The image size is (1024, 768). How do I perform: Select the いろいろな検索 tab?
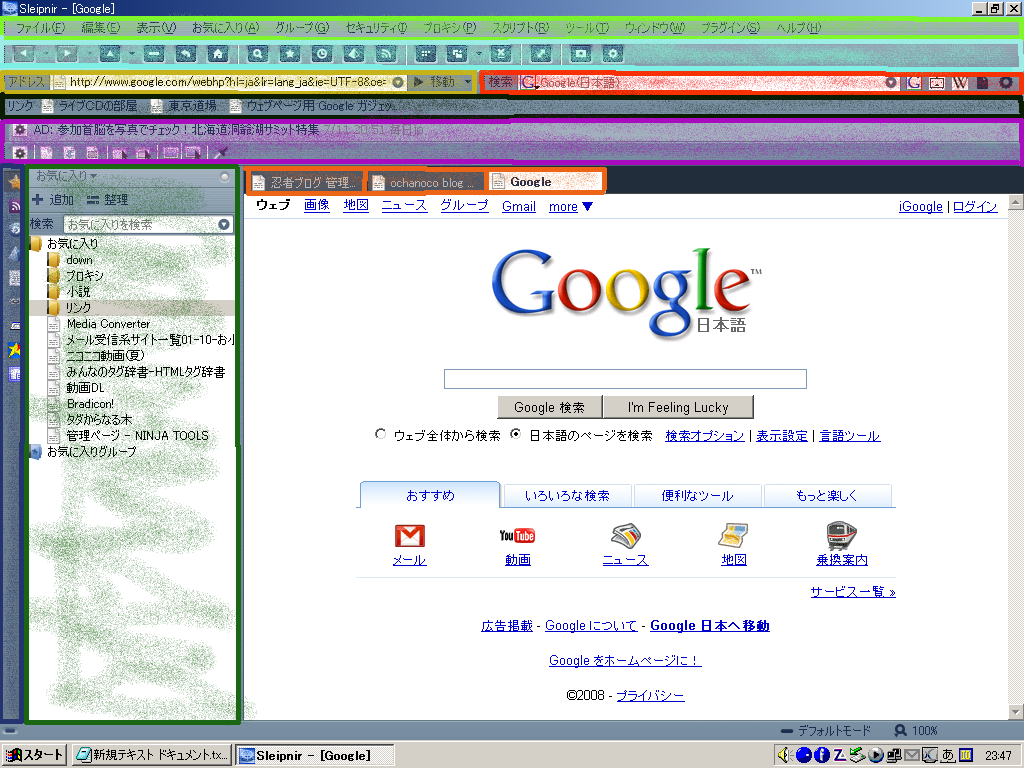[x=568, y=496]
